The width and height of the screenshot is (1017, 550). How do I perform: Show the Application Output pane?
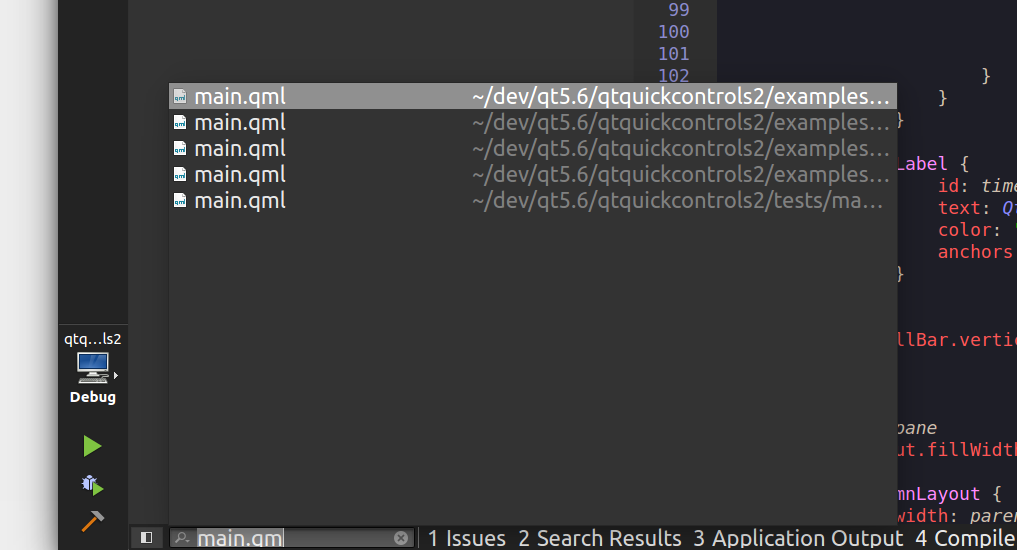797,538
